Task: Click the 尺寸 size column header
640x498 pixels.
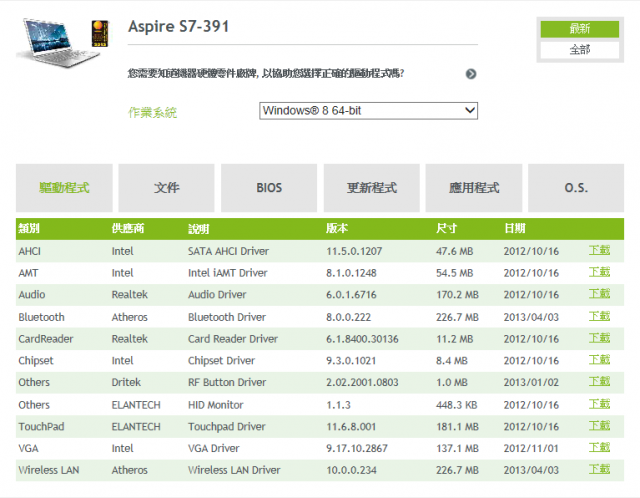Action: 446,228
